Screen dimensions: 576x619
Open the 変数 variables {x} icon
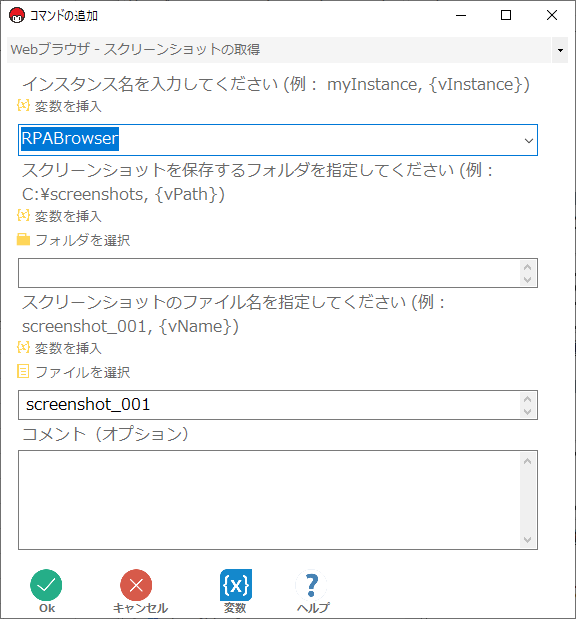point(236,585)
